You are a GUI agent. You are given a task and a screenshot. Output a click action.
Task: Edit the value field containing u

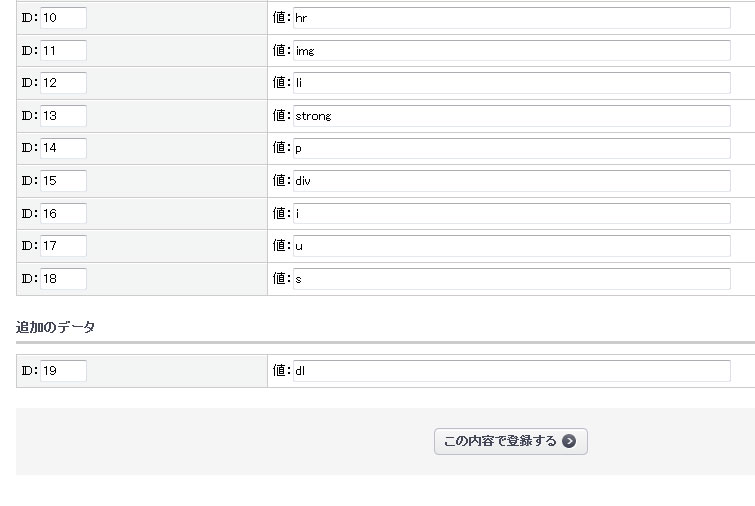click(x=512, y=246)
